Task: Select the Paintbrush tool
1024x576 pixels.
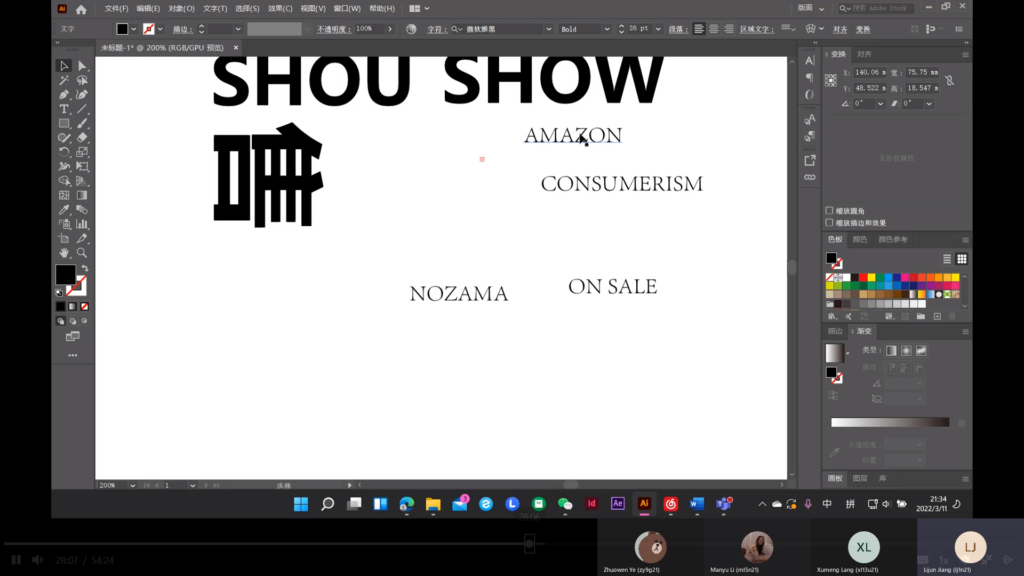Action: point(82,123)
